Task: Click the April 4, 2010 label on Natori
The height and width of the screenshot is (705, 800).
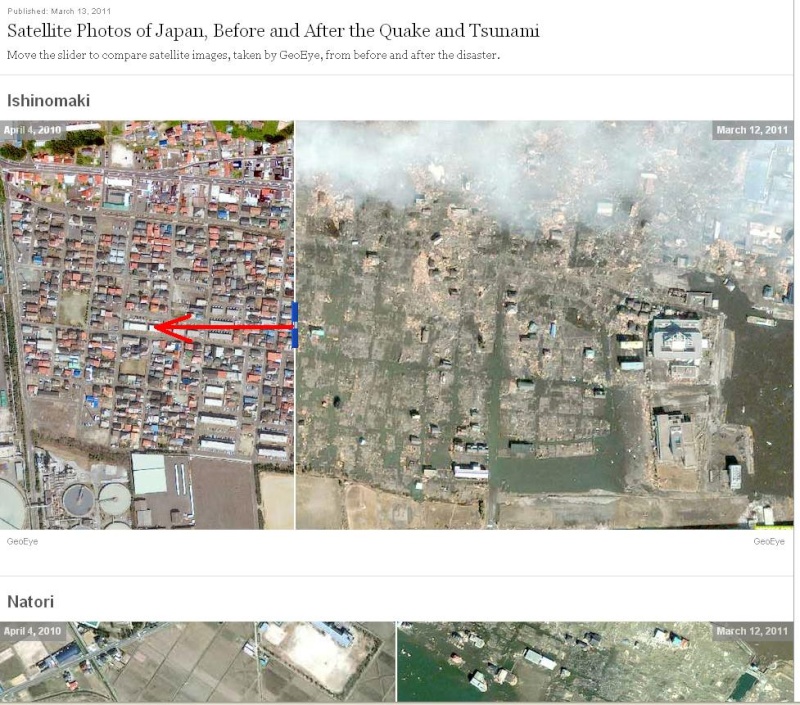Action: 32,631
